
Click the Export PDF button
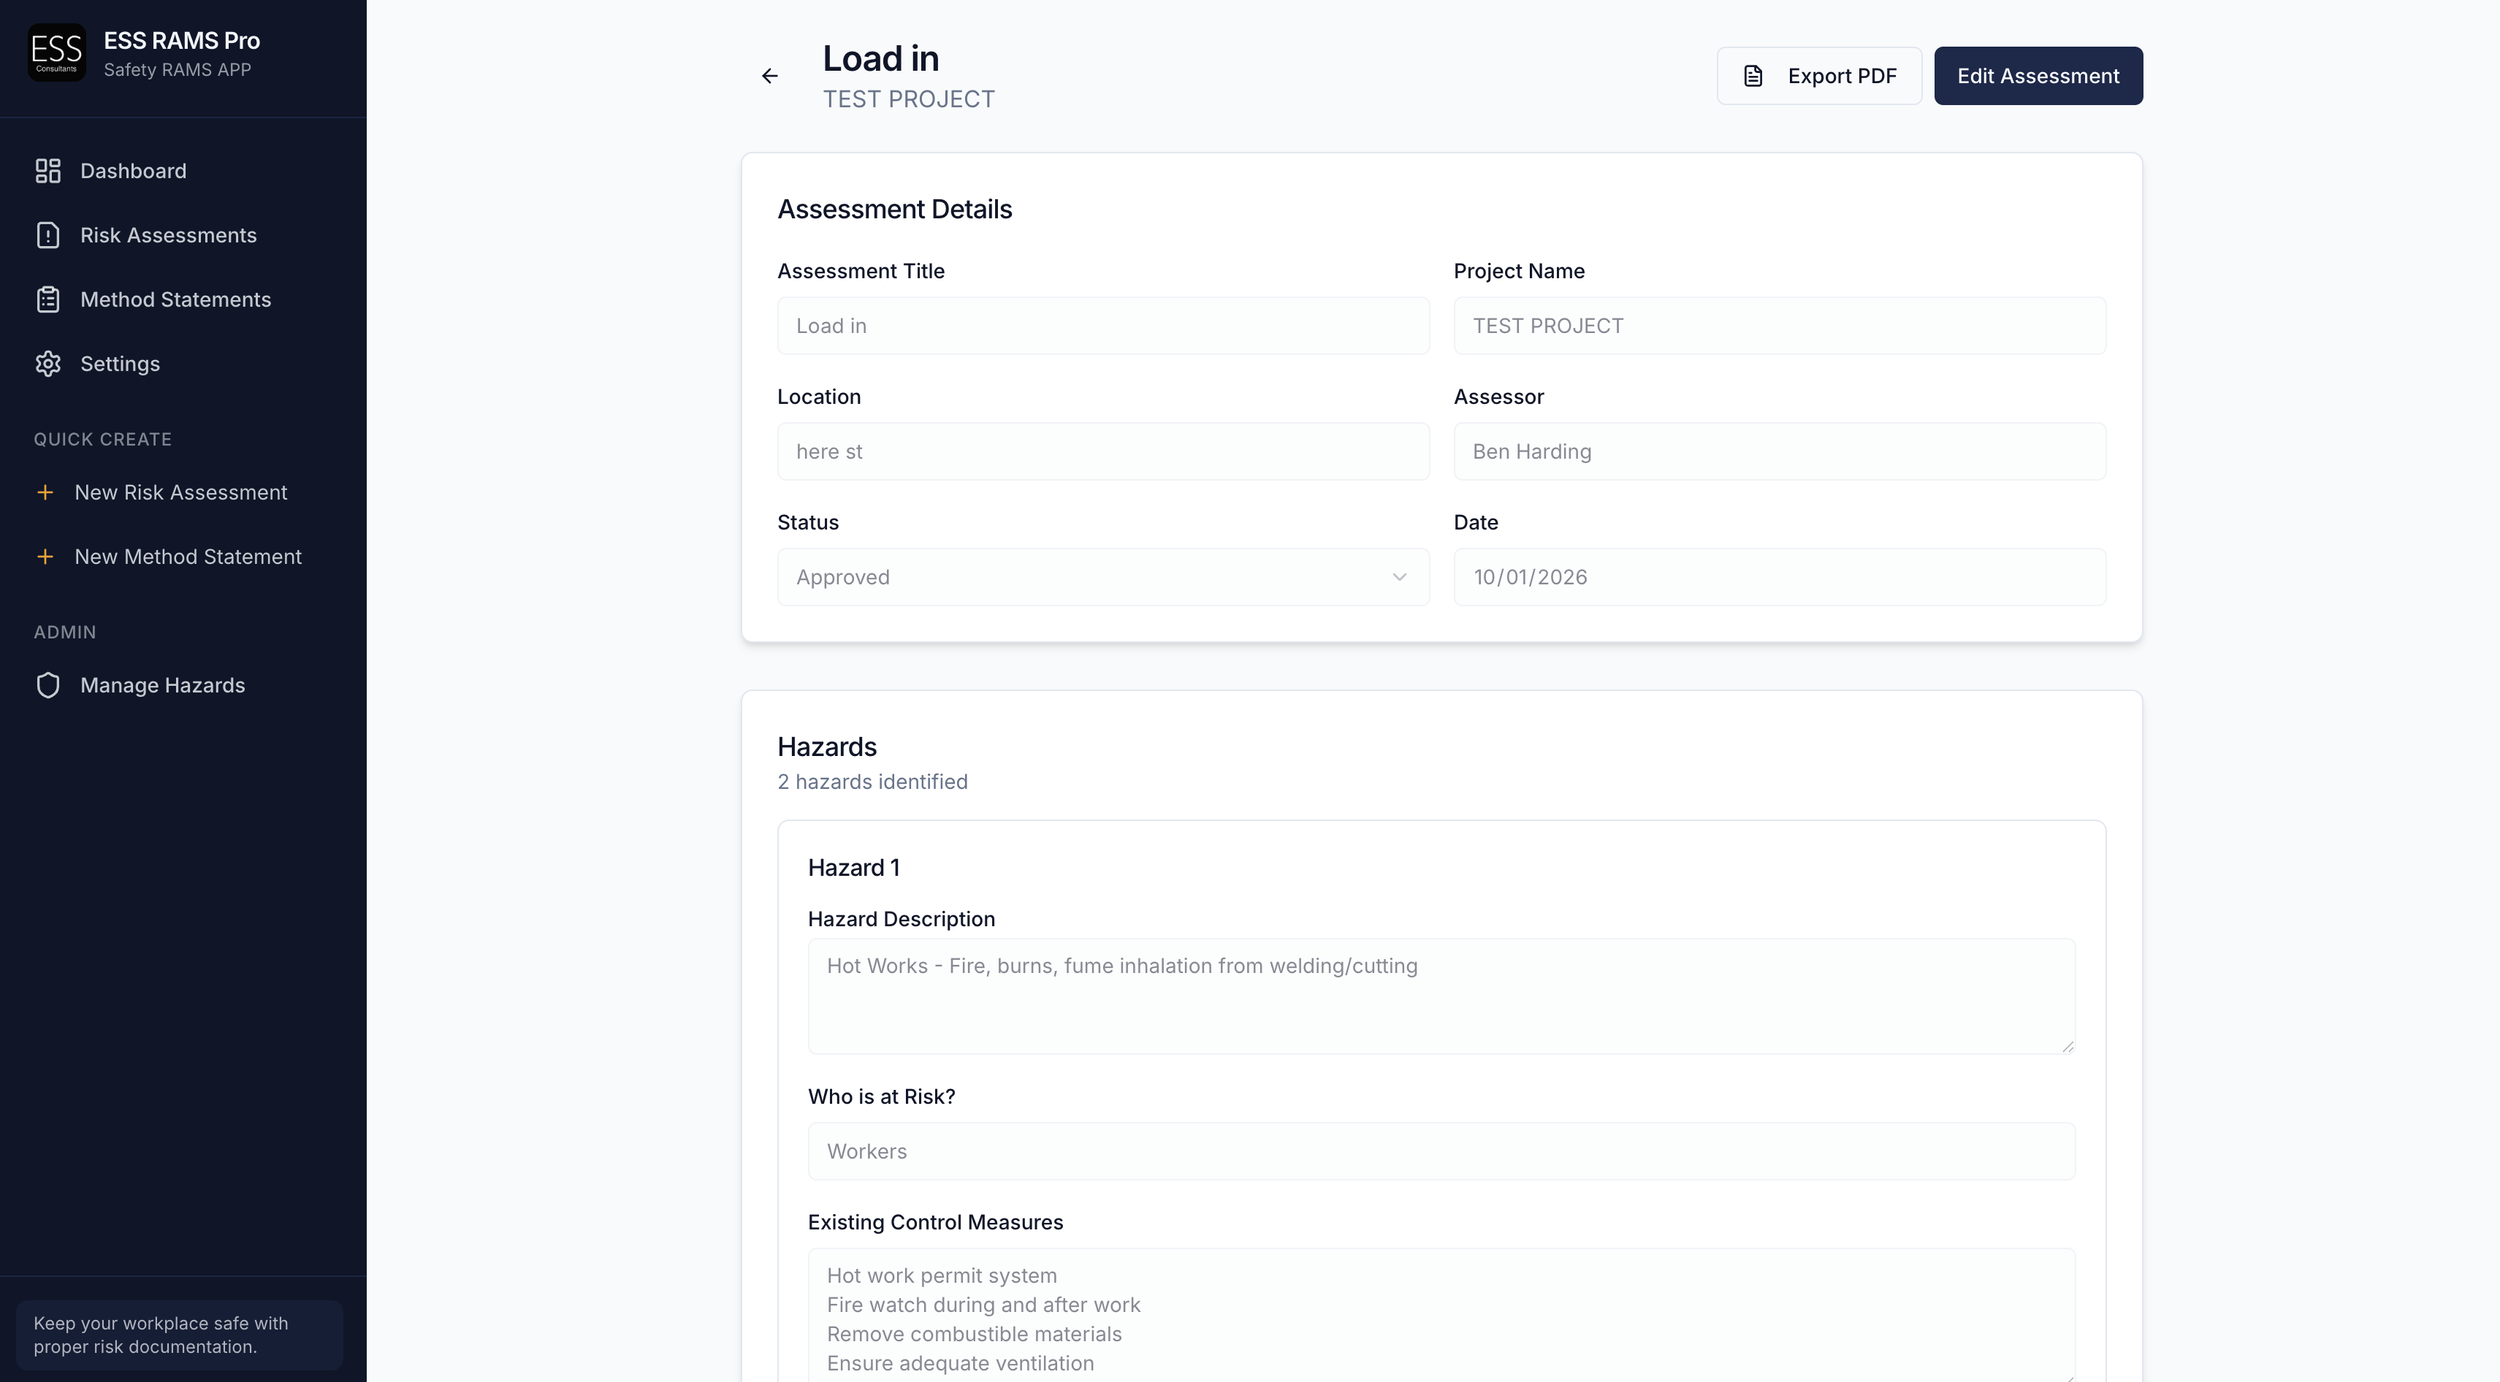tap(1819, 76)
